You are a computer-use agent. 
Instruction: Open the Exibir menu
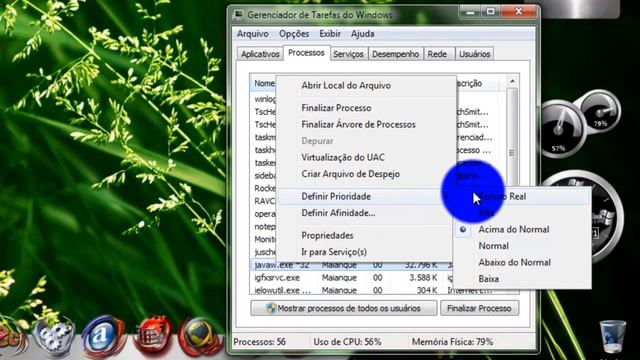click(x=330, y=34)
